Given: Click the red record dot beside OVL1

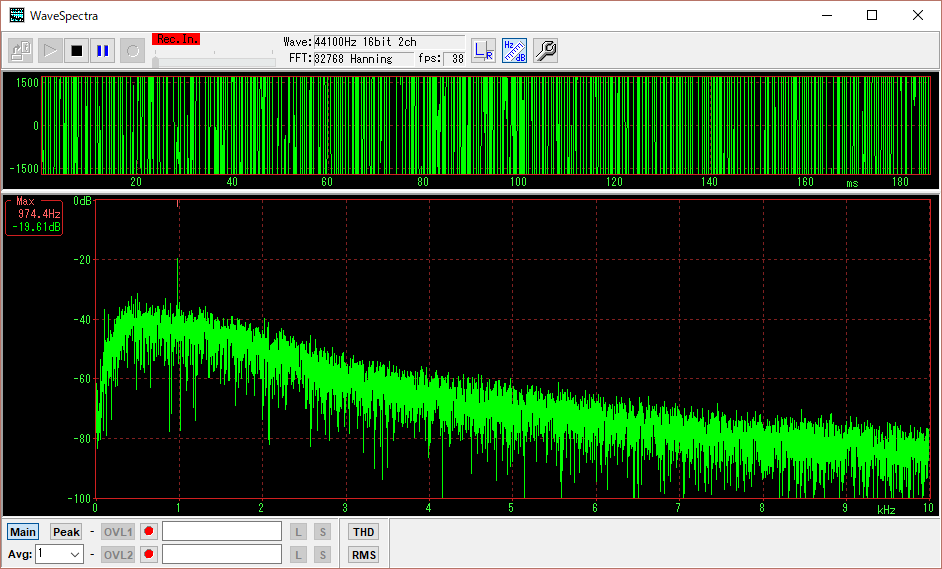Looking at the screenshot, I should coord(149,532).
